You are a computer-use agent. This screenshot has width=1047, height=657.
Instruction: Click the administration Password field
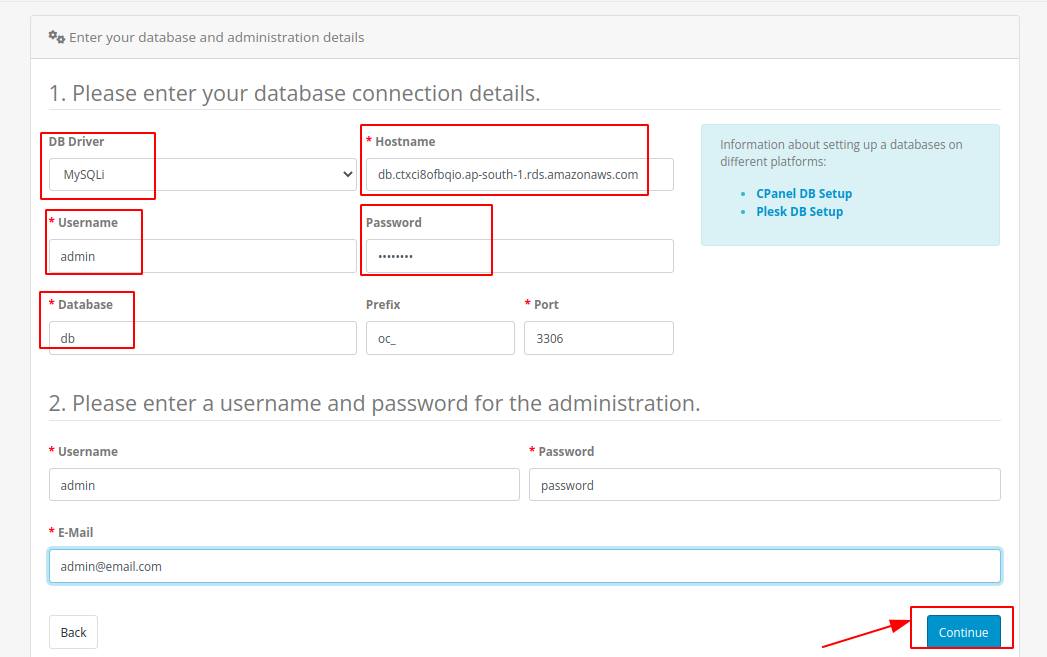coord(764,484)
